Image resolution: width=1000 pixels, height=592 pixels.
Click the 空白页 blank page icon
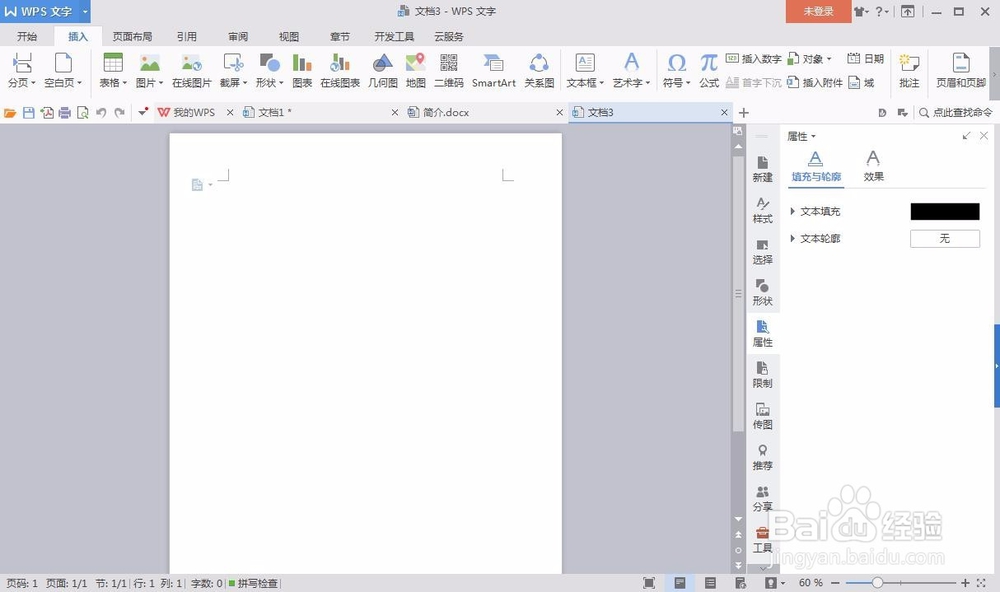(x=63, y=64)
